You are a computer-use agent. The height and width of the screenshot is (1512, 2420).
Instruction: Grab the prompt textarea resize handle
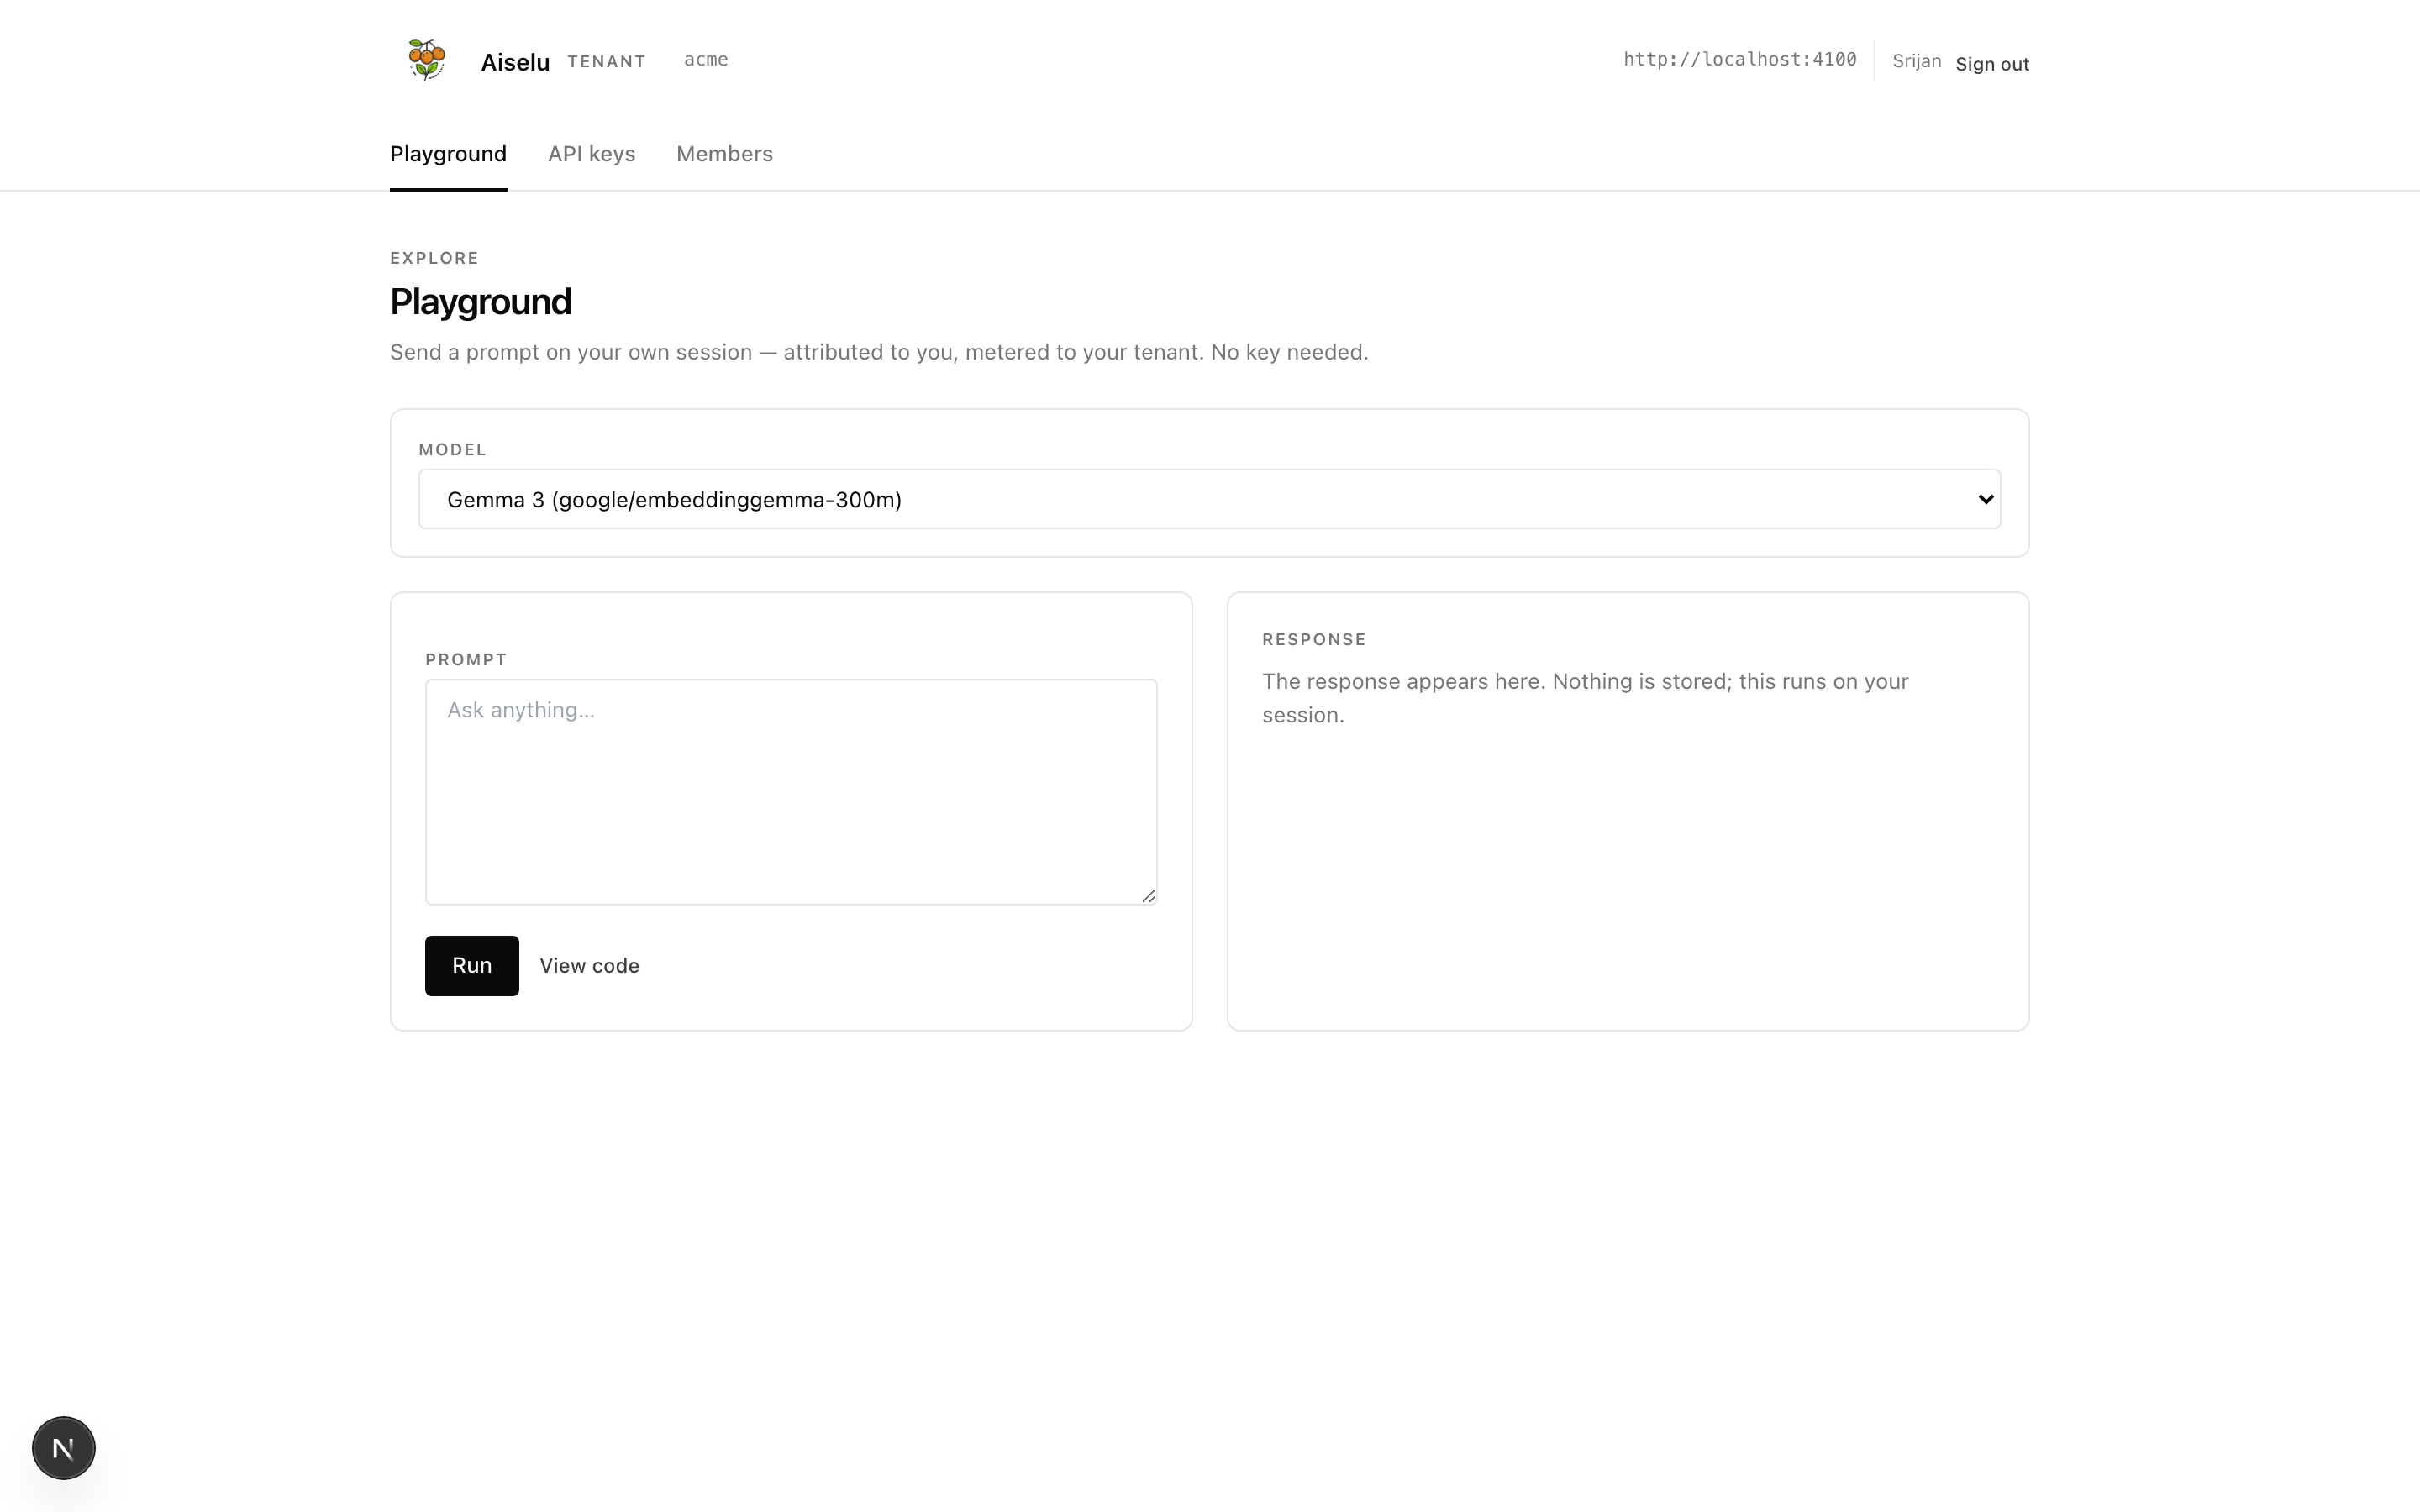tap(1148, 896)
